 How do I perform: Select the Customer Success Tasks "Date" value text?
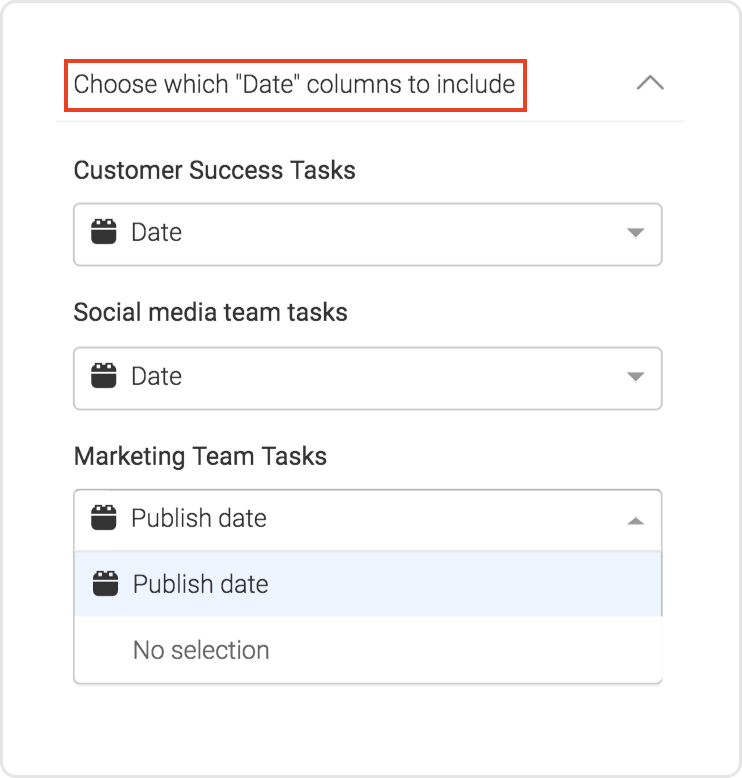[156, 233]
